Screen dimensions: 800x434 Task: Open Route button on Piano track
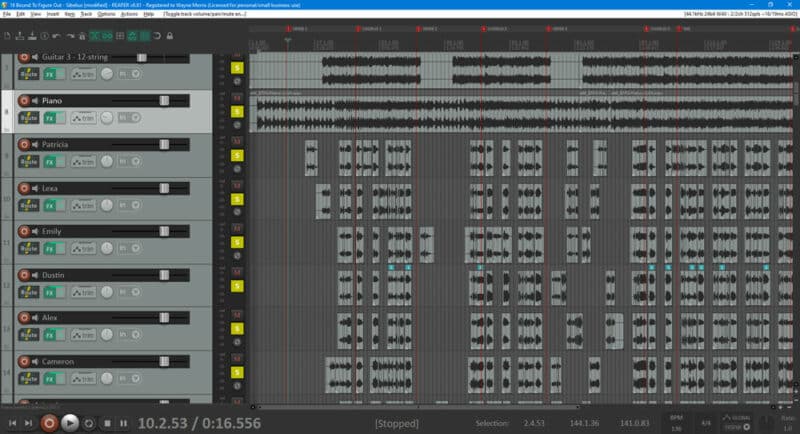(29, 118)
